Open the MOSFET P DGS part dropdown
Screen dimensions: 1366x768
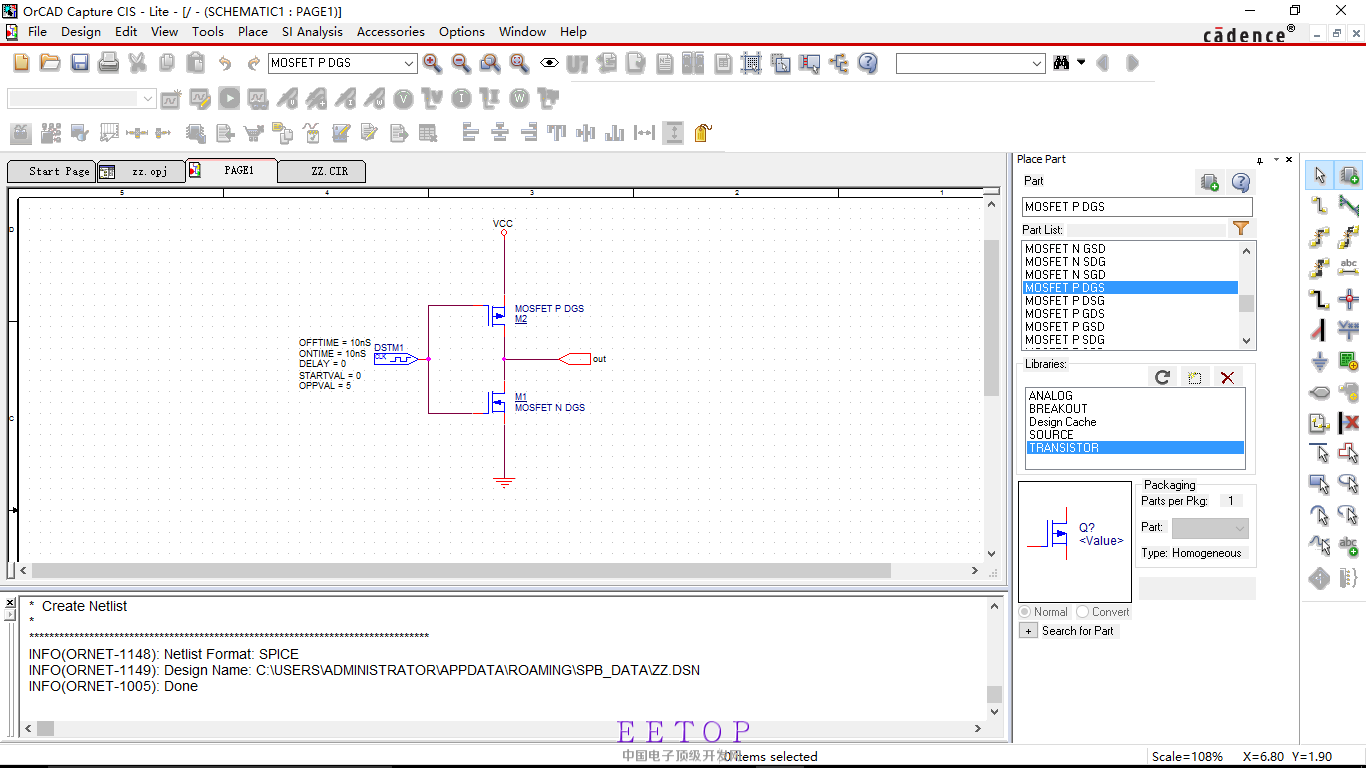coord(408,63)
